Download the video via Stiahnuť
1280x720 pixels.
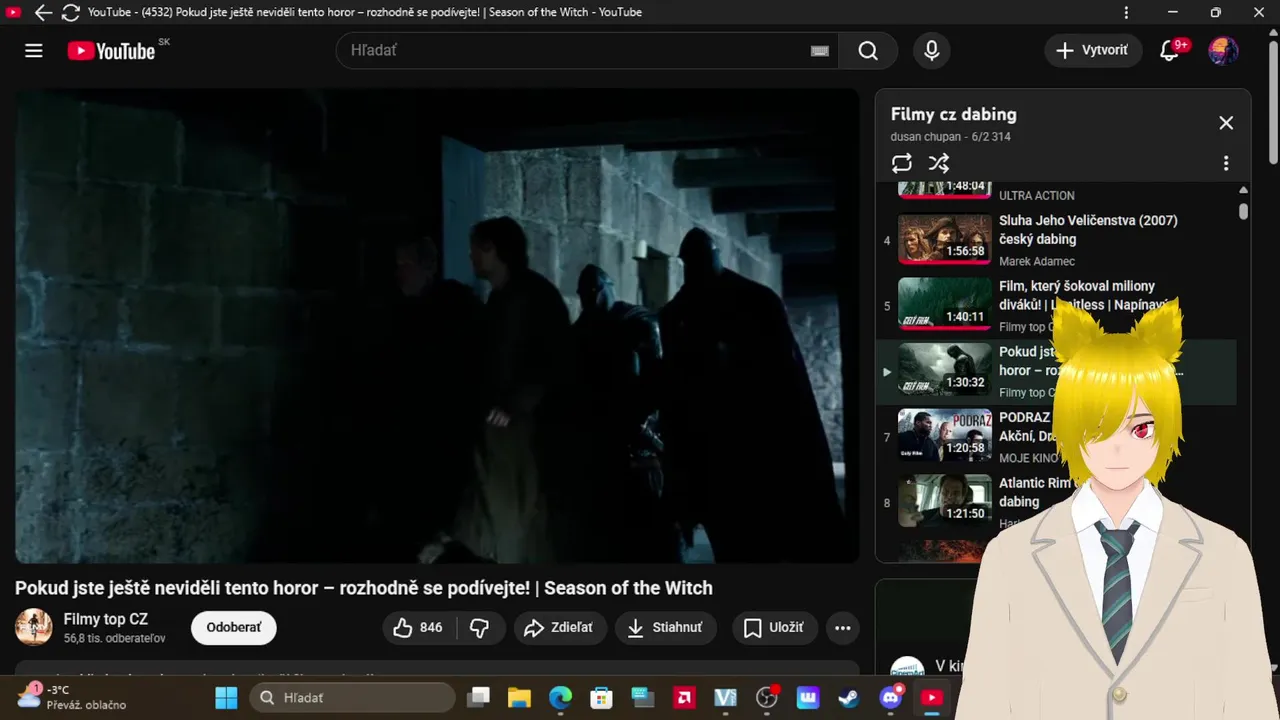(665, 628)
